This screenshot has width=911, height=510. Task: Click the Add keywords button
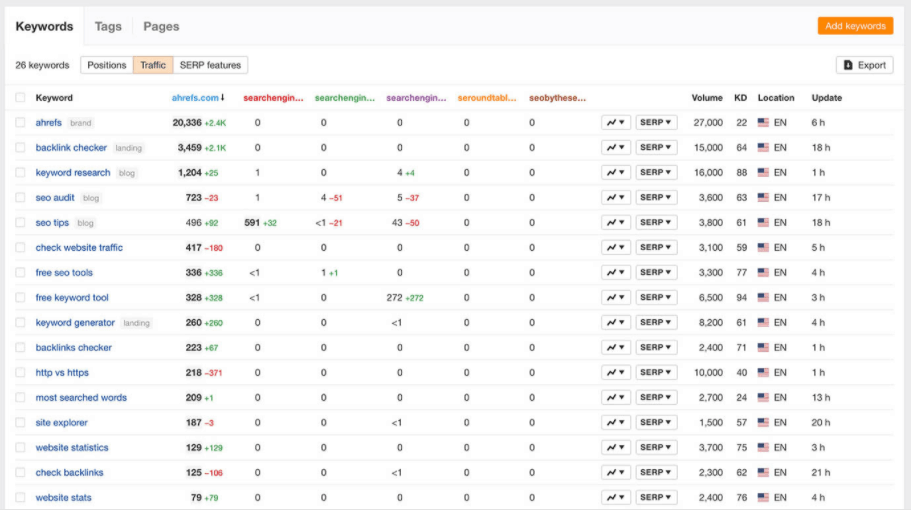point(854,26)
